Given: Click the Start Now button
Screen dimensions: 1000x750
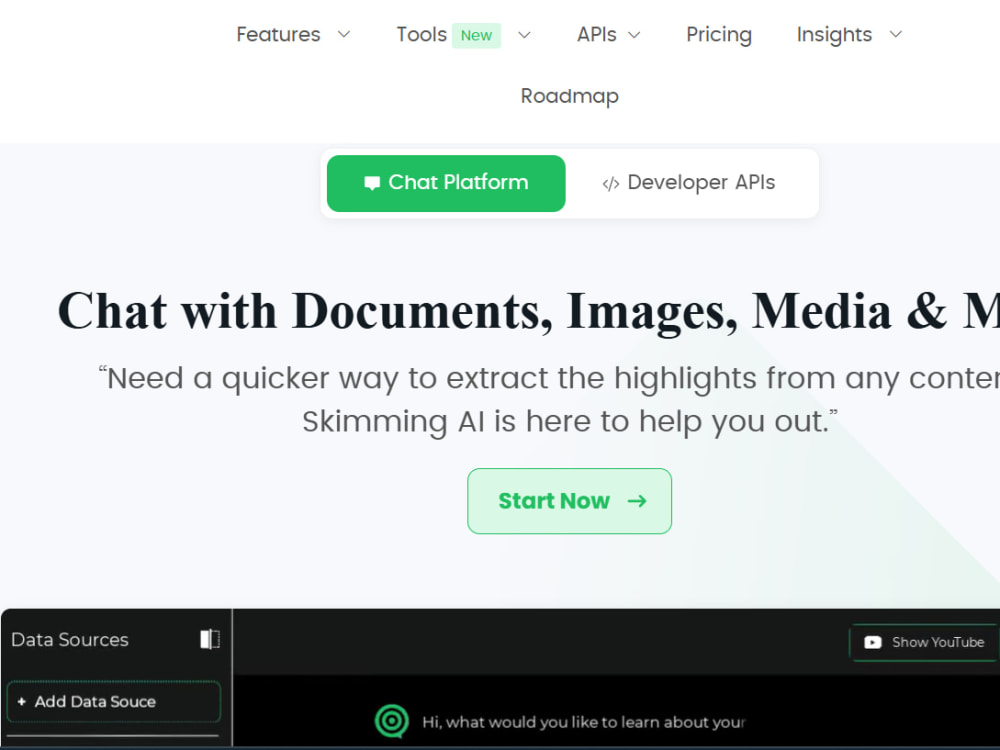Looking at the screenshot, I should 570,501.
